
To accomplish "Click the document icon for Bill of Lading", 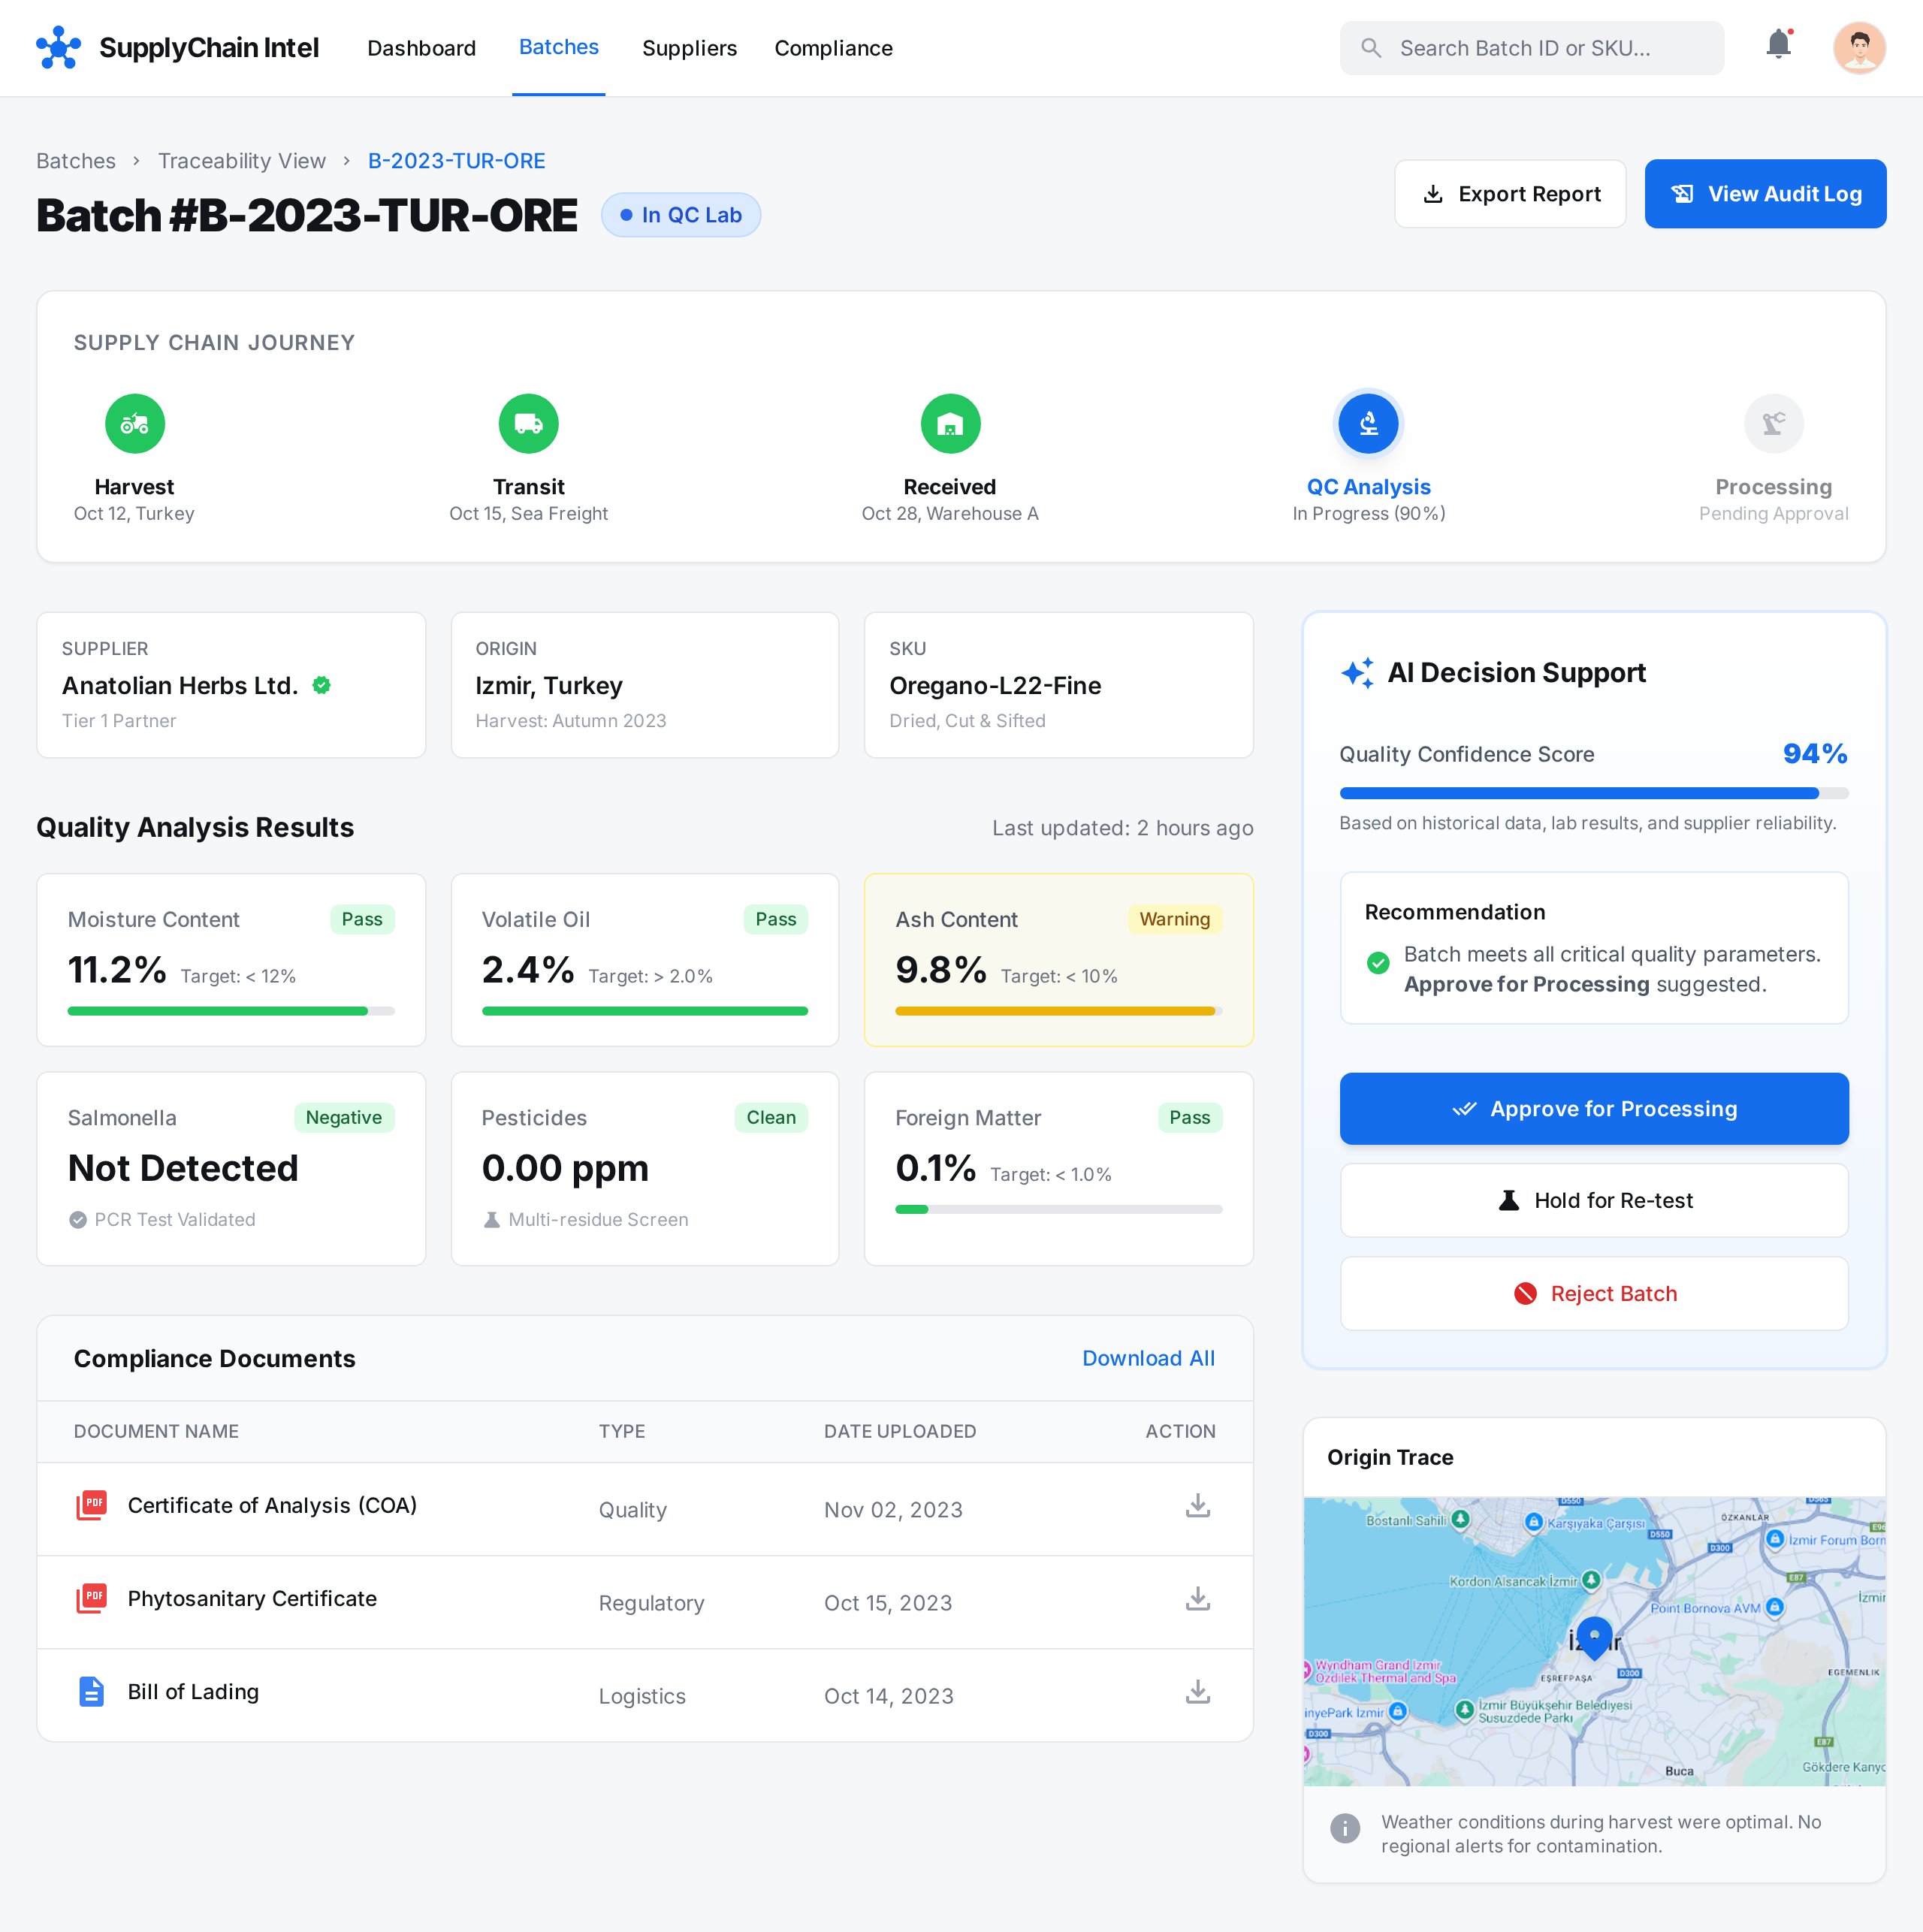I will [x=91, y=1691].
